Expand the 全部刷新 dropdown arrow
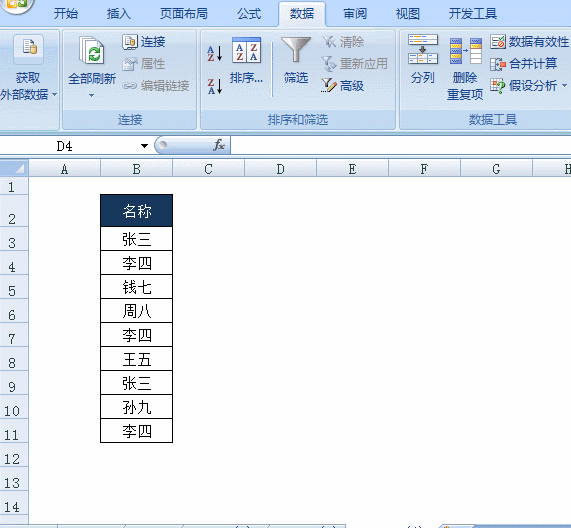The width and height of the screenshot is (571, 528). point(91,96)
